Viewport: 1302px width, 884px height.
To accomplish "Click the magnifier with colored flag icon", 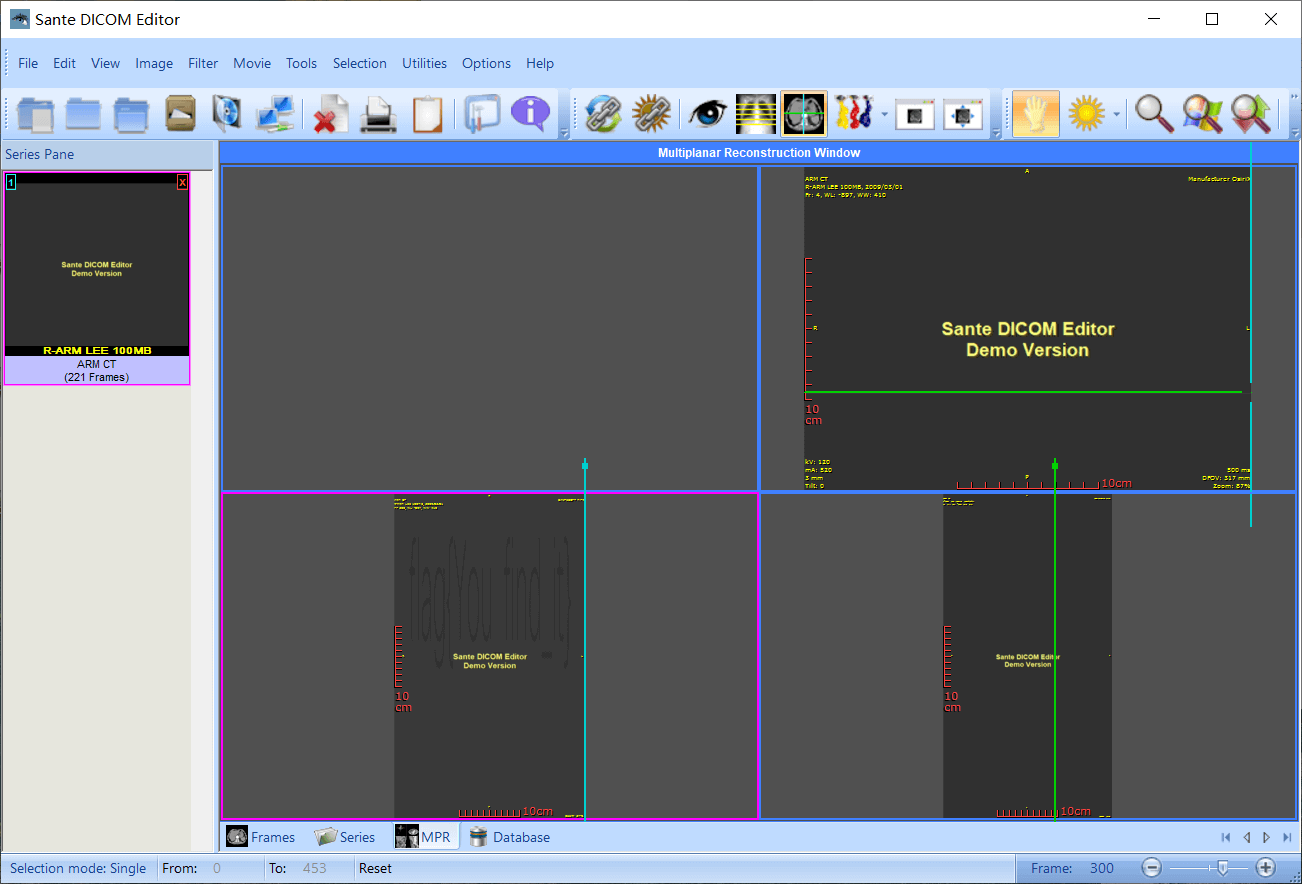I will pyautogui.click(x=1202, y=114).
